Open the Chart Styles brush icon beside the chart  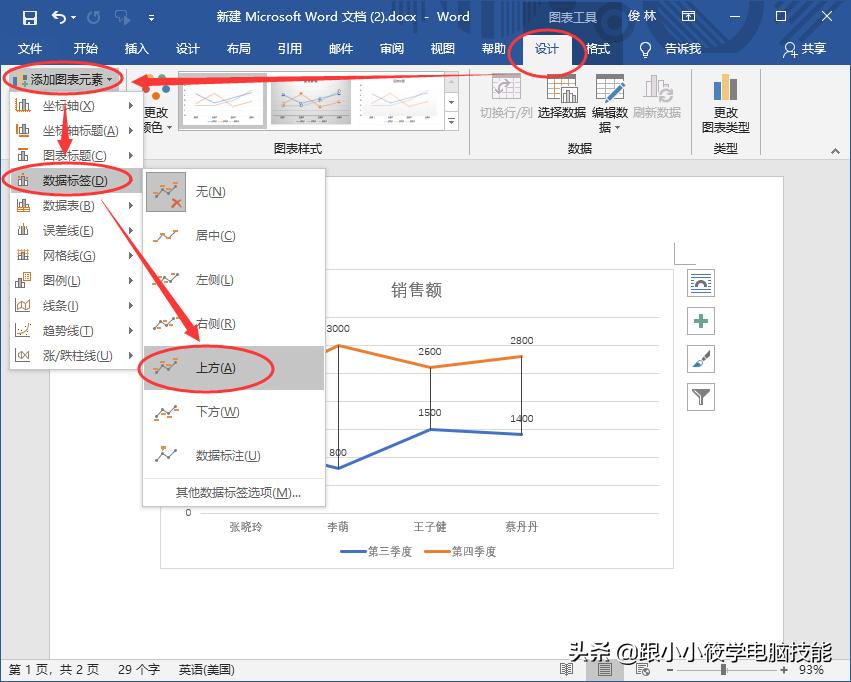point(701,359)
